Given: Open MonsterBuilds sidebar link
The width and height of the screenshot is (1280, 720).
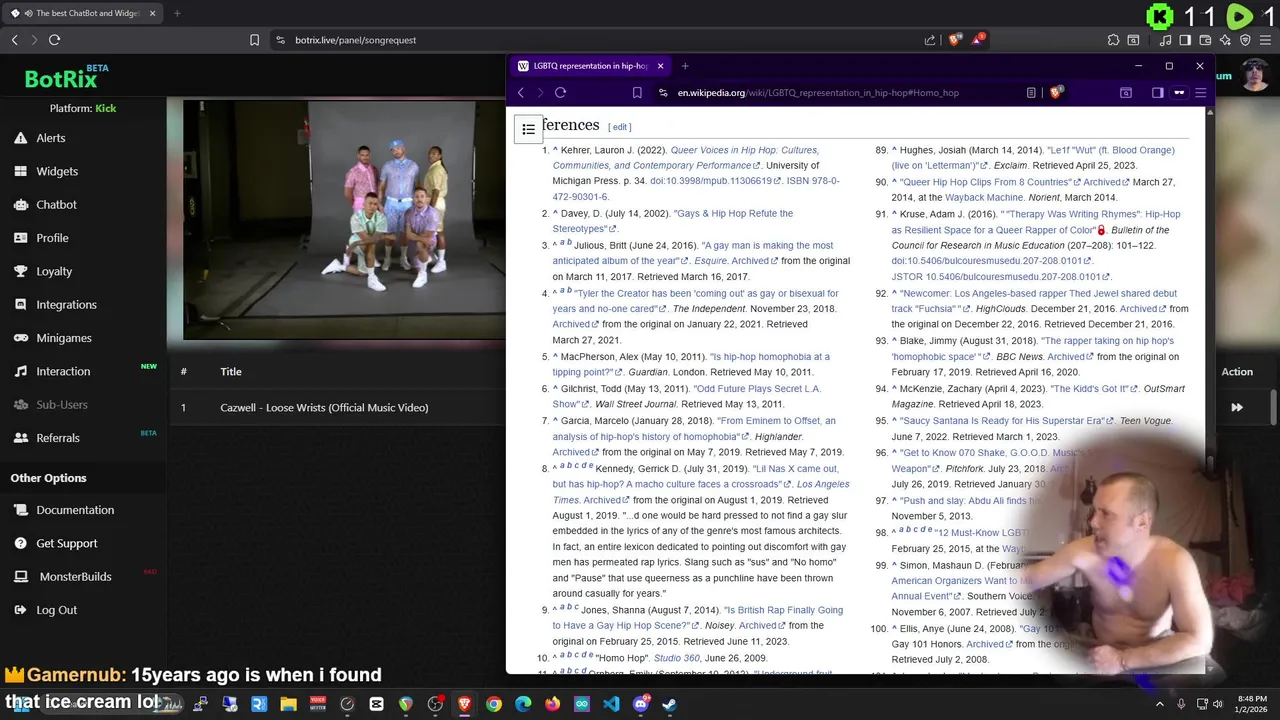Looking at the screenshot, I should (75, 577).
